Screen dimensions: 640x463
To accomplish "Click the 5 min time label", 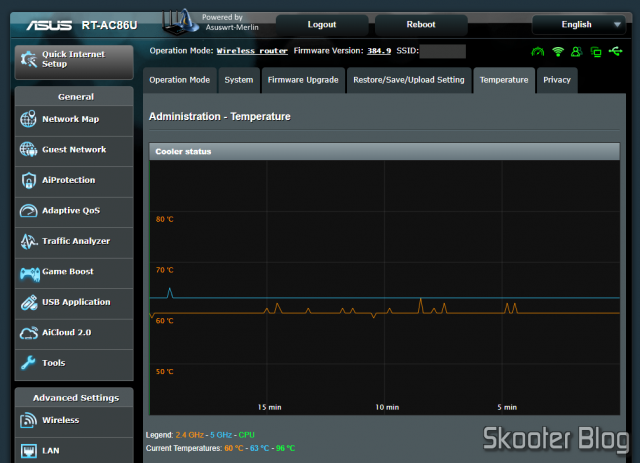I will pos(507,407).
